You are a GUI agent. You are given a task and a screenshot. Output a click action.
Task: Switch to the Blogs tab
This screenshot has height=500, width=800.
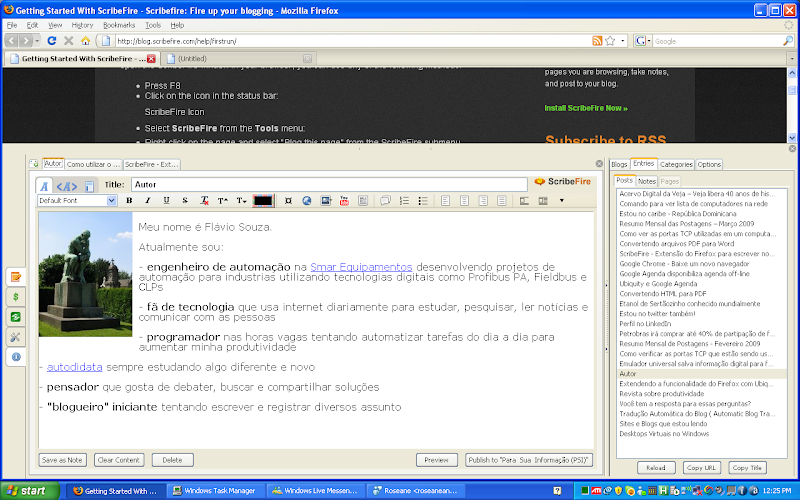click(x=619, y=164)
